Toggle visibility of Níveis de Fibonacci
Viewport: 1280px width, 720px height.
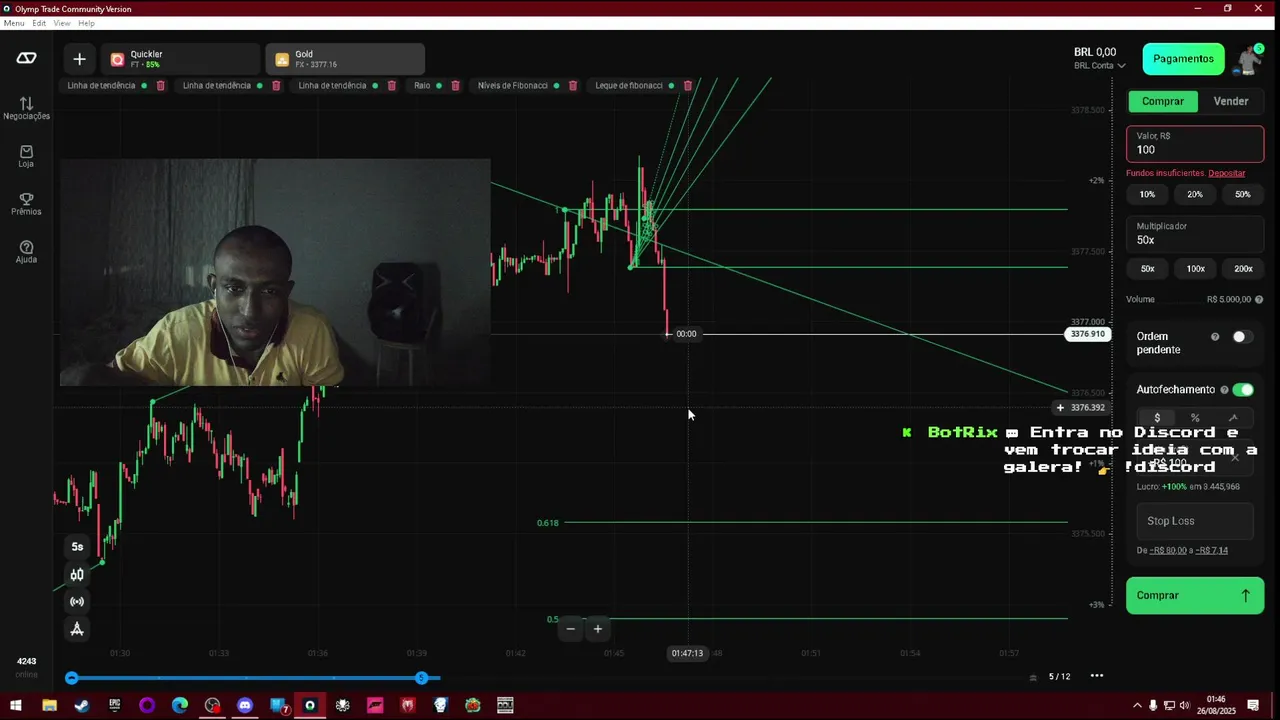[x=557, y=86]
